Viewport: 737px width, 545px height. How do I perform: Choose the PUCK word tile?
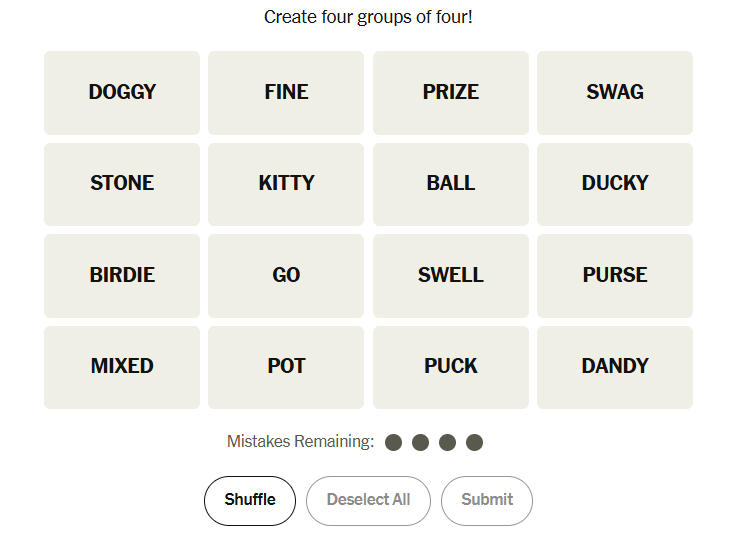[451, 367]
